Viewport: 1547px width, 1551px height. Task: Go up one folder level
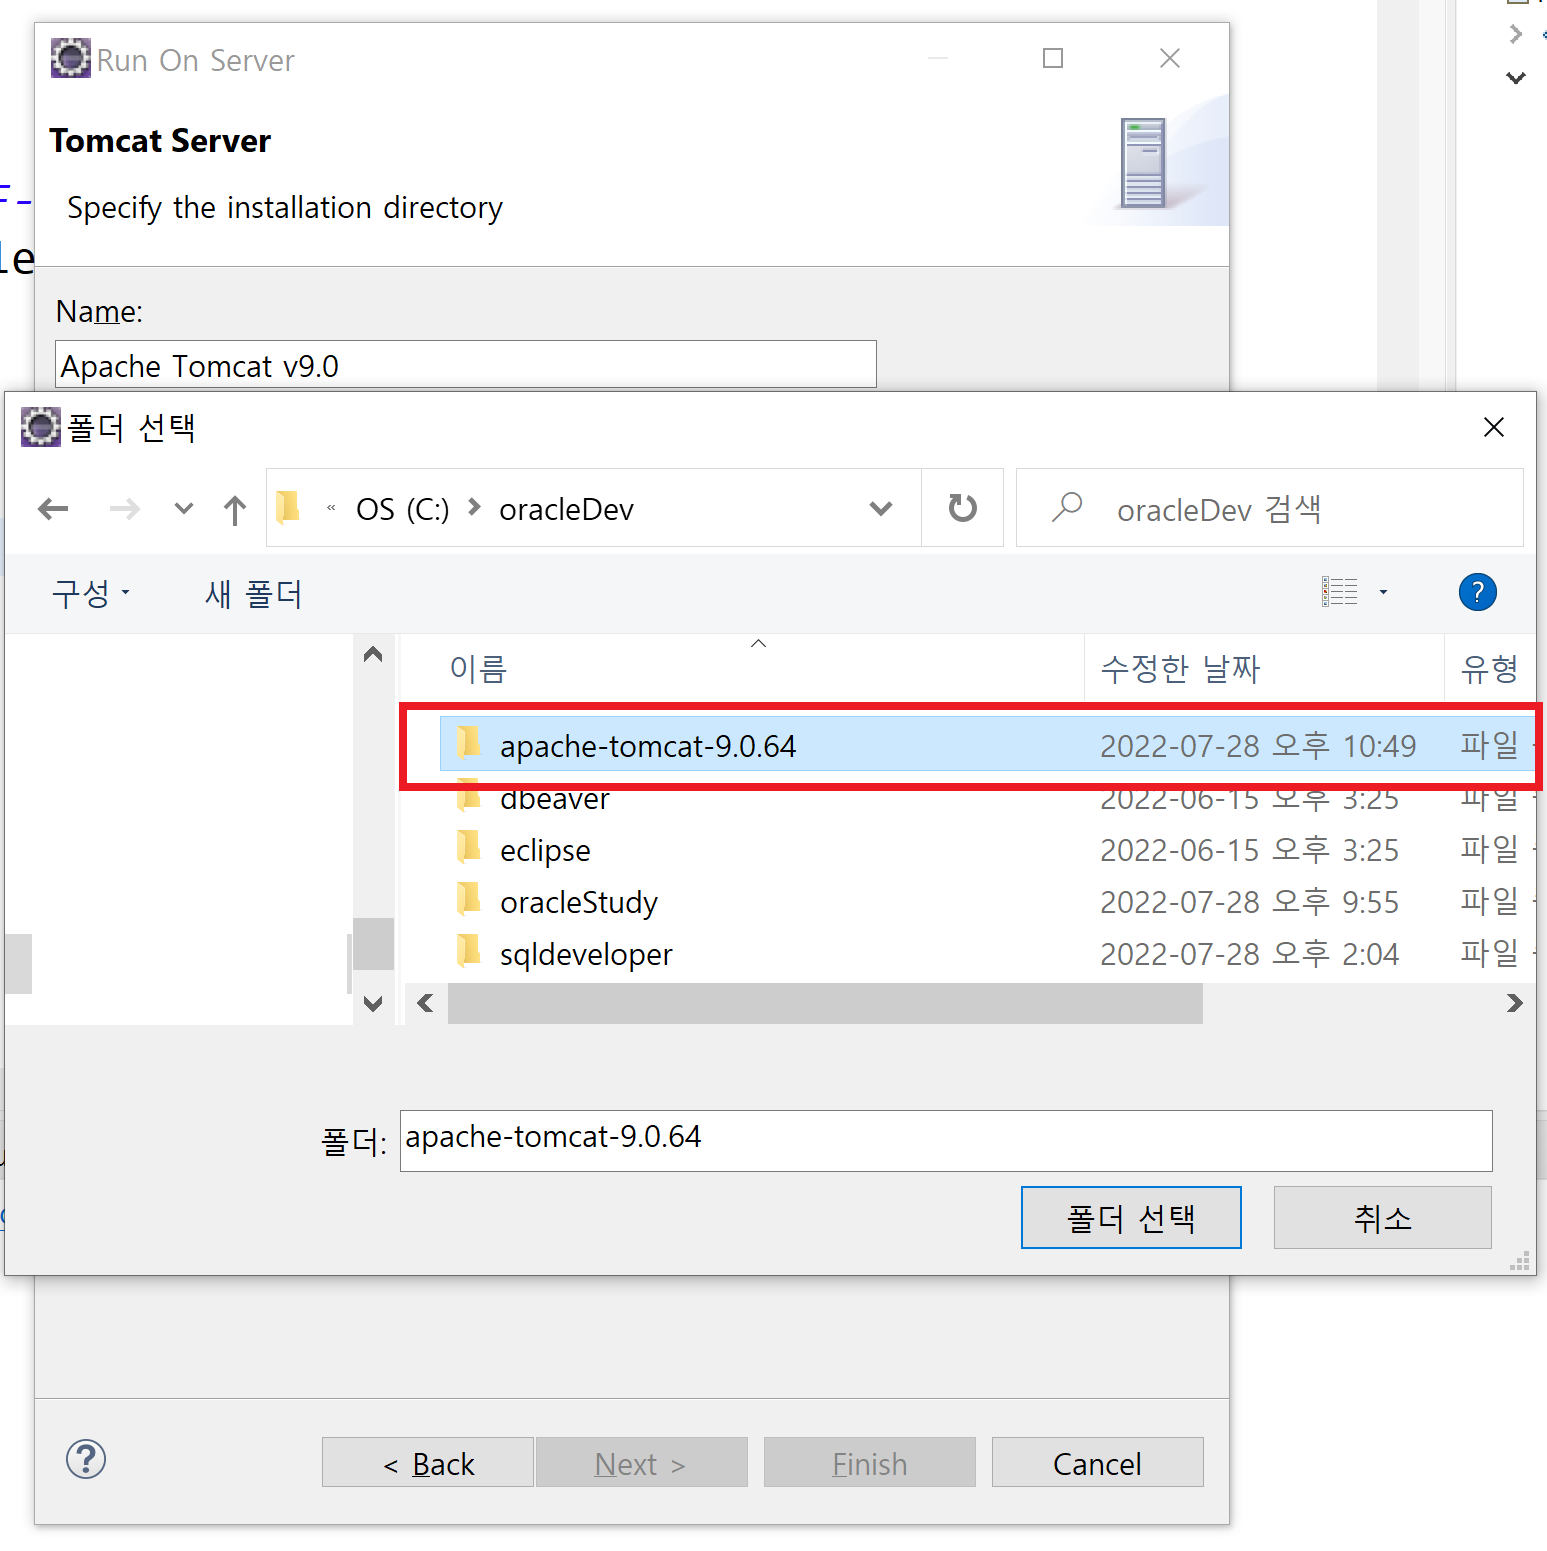point(235,510)
